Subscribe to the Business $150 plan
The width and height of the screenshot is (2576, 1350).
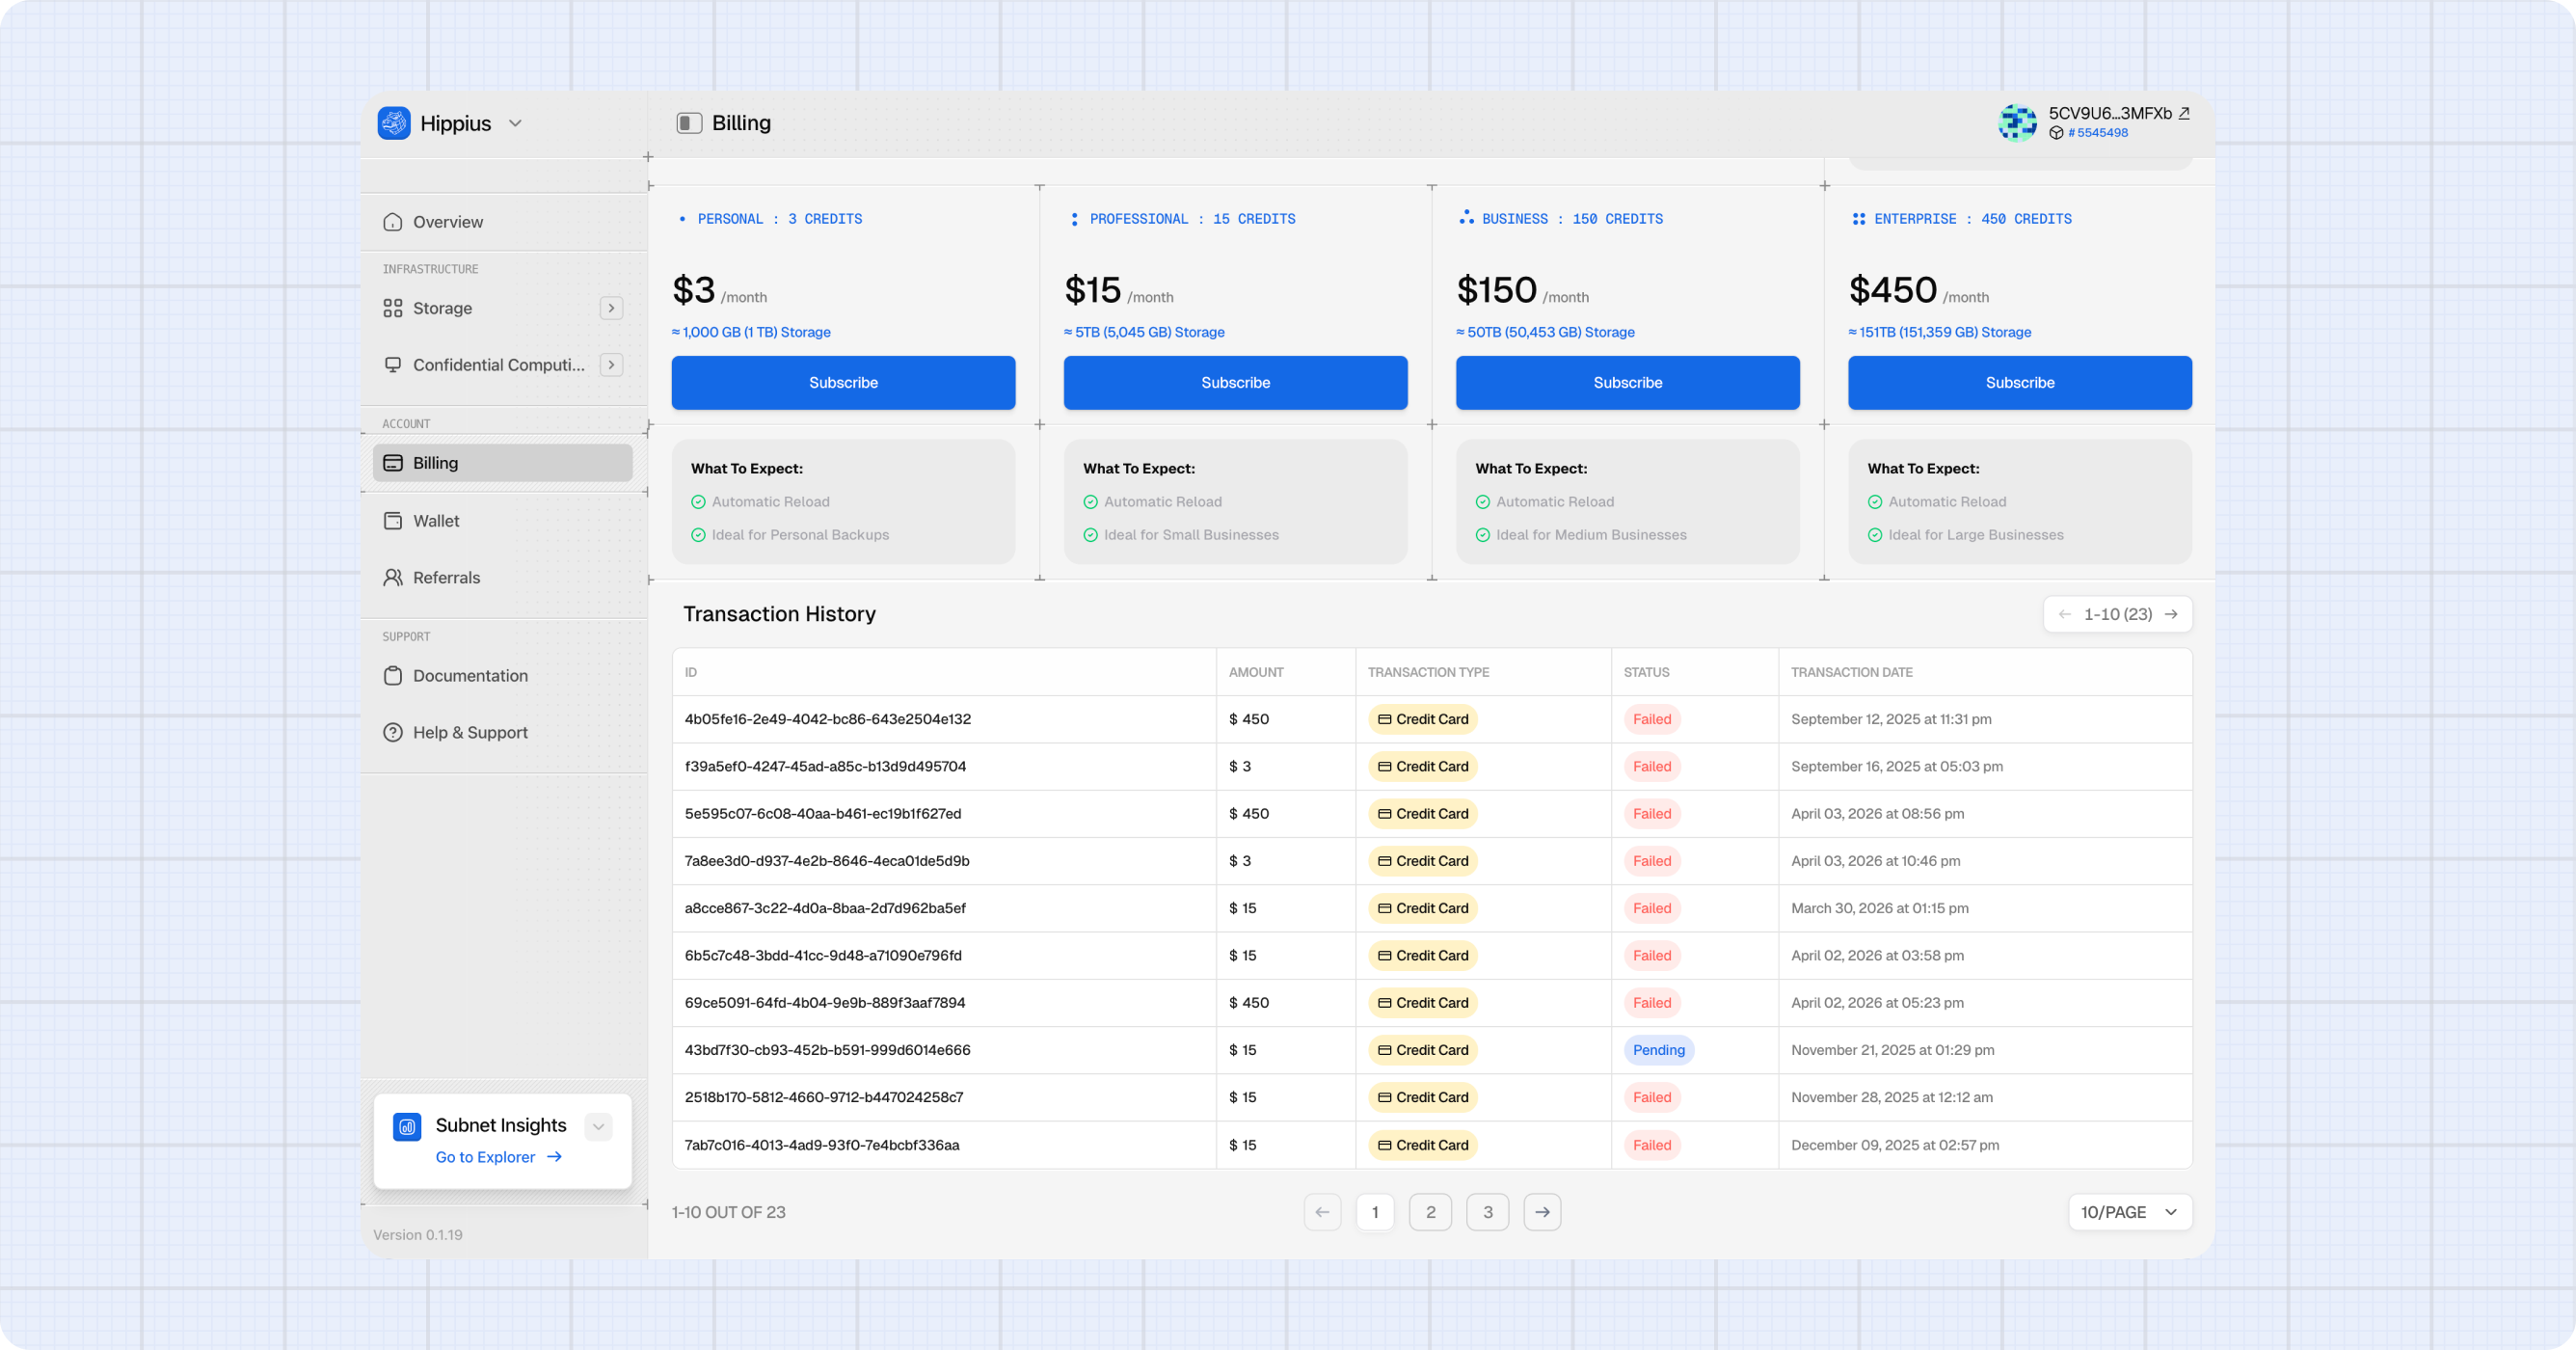click(x=1627, y=383)
